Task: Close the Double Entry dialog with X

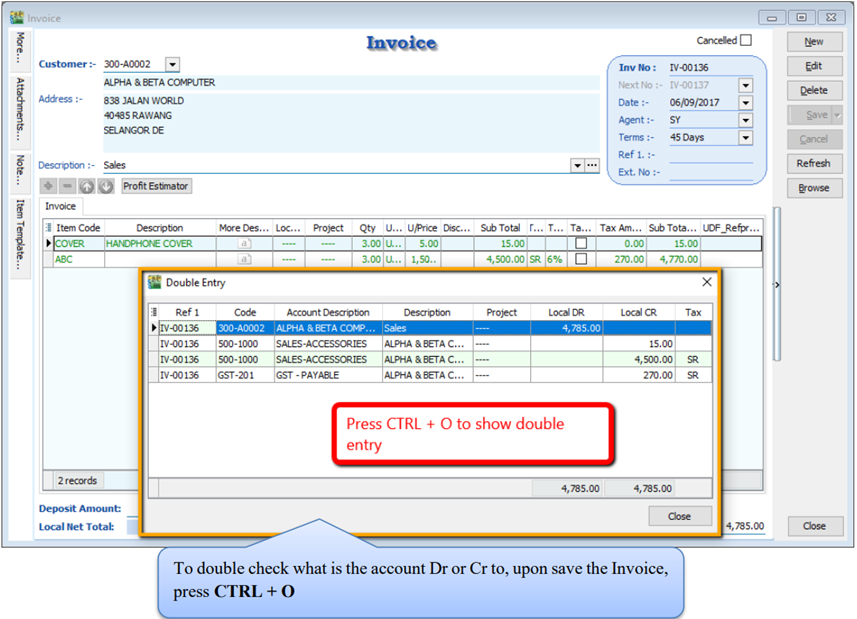Action: [x=707, y=283]
